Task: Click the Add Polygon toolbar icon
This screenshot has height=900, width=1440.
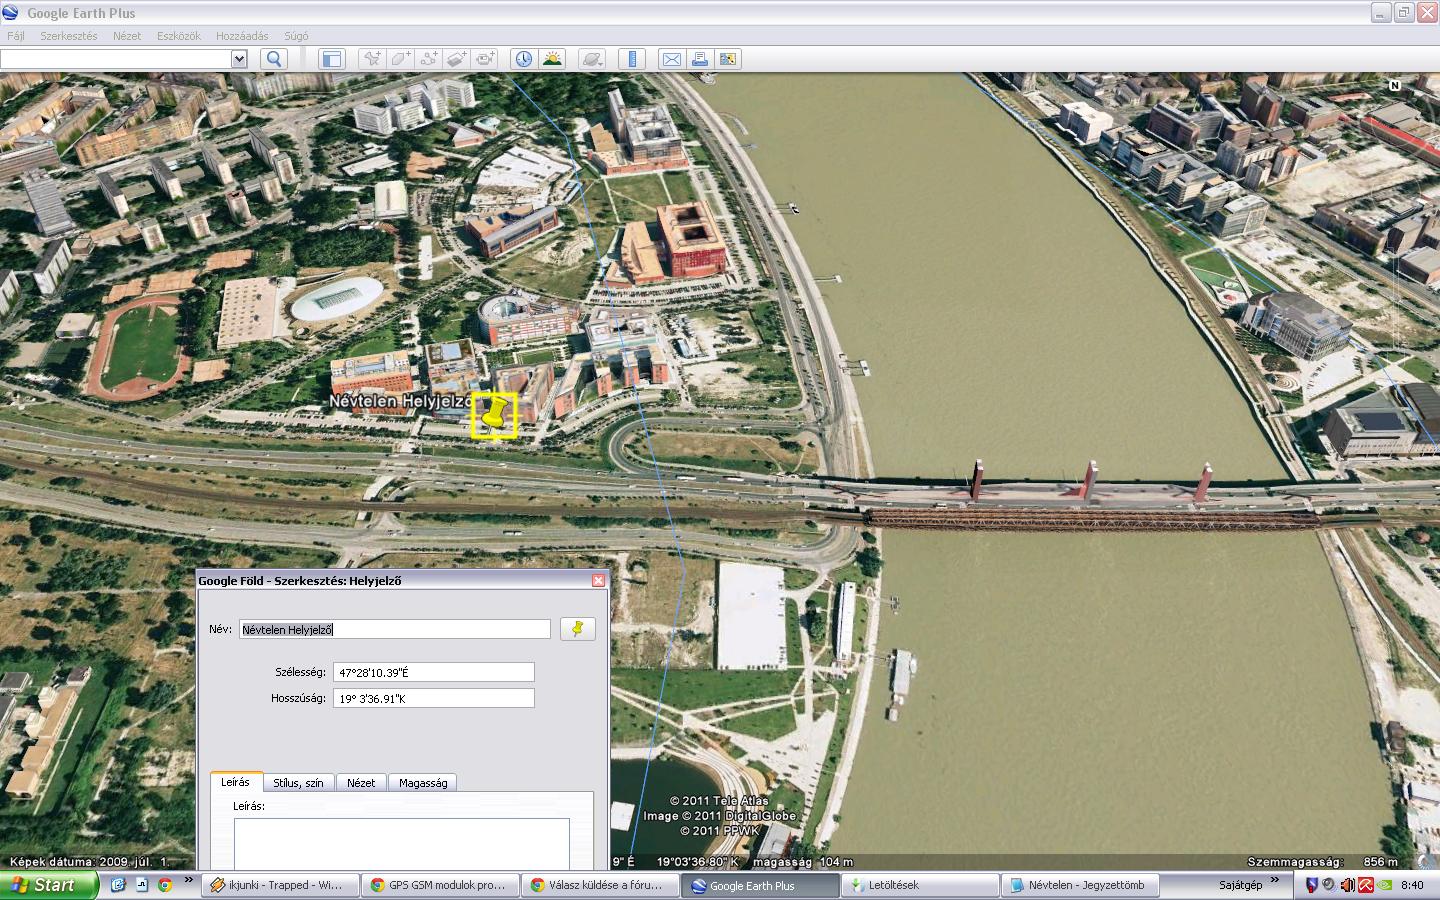Action: click(x=400, y=59)
